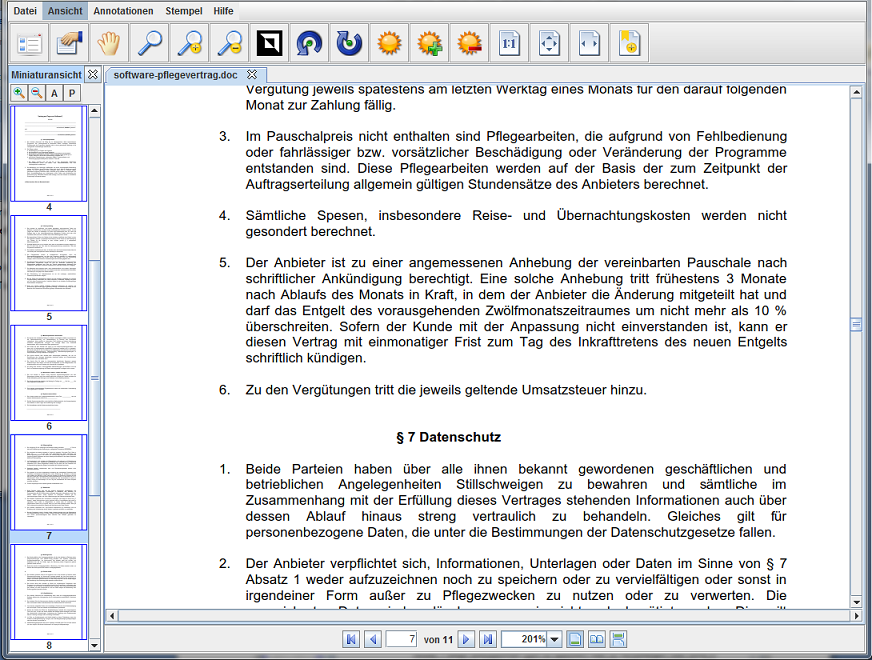Select page 5 thumbnail

[x=48, y=263]
